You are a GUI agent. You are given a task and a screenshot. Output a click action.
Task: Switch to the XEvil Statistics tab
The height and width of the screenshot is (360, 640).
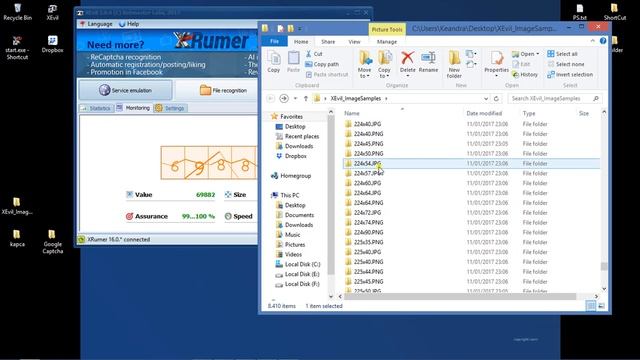96,108
